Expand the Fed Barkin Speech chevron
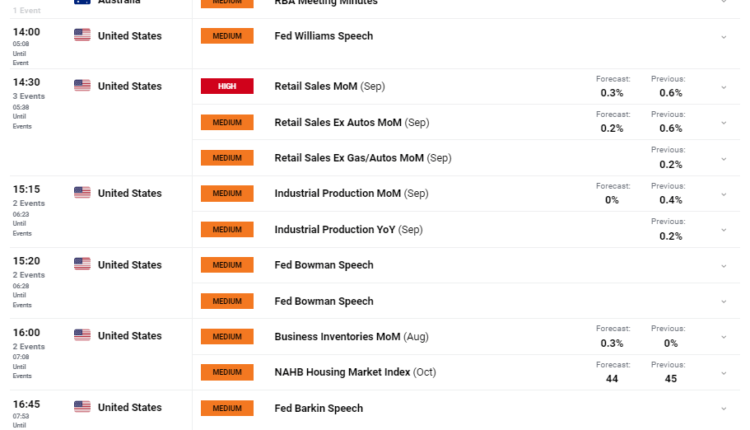This screenshot has height=430, width=750. tap(723, 408)
